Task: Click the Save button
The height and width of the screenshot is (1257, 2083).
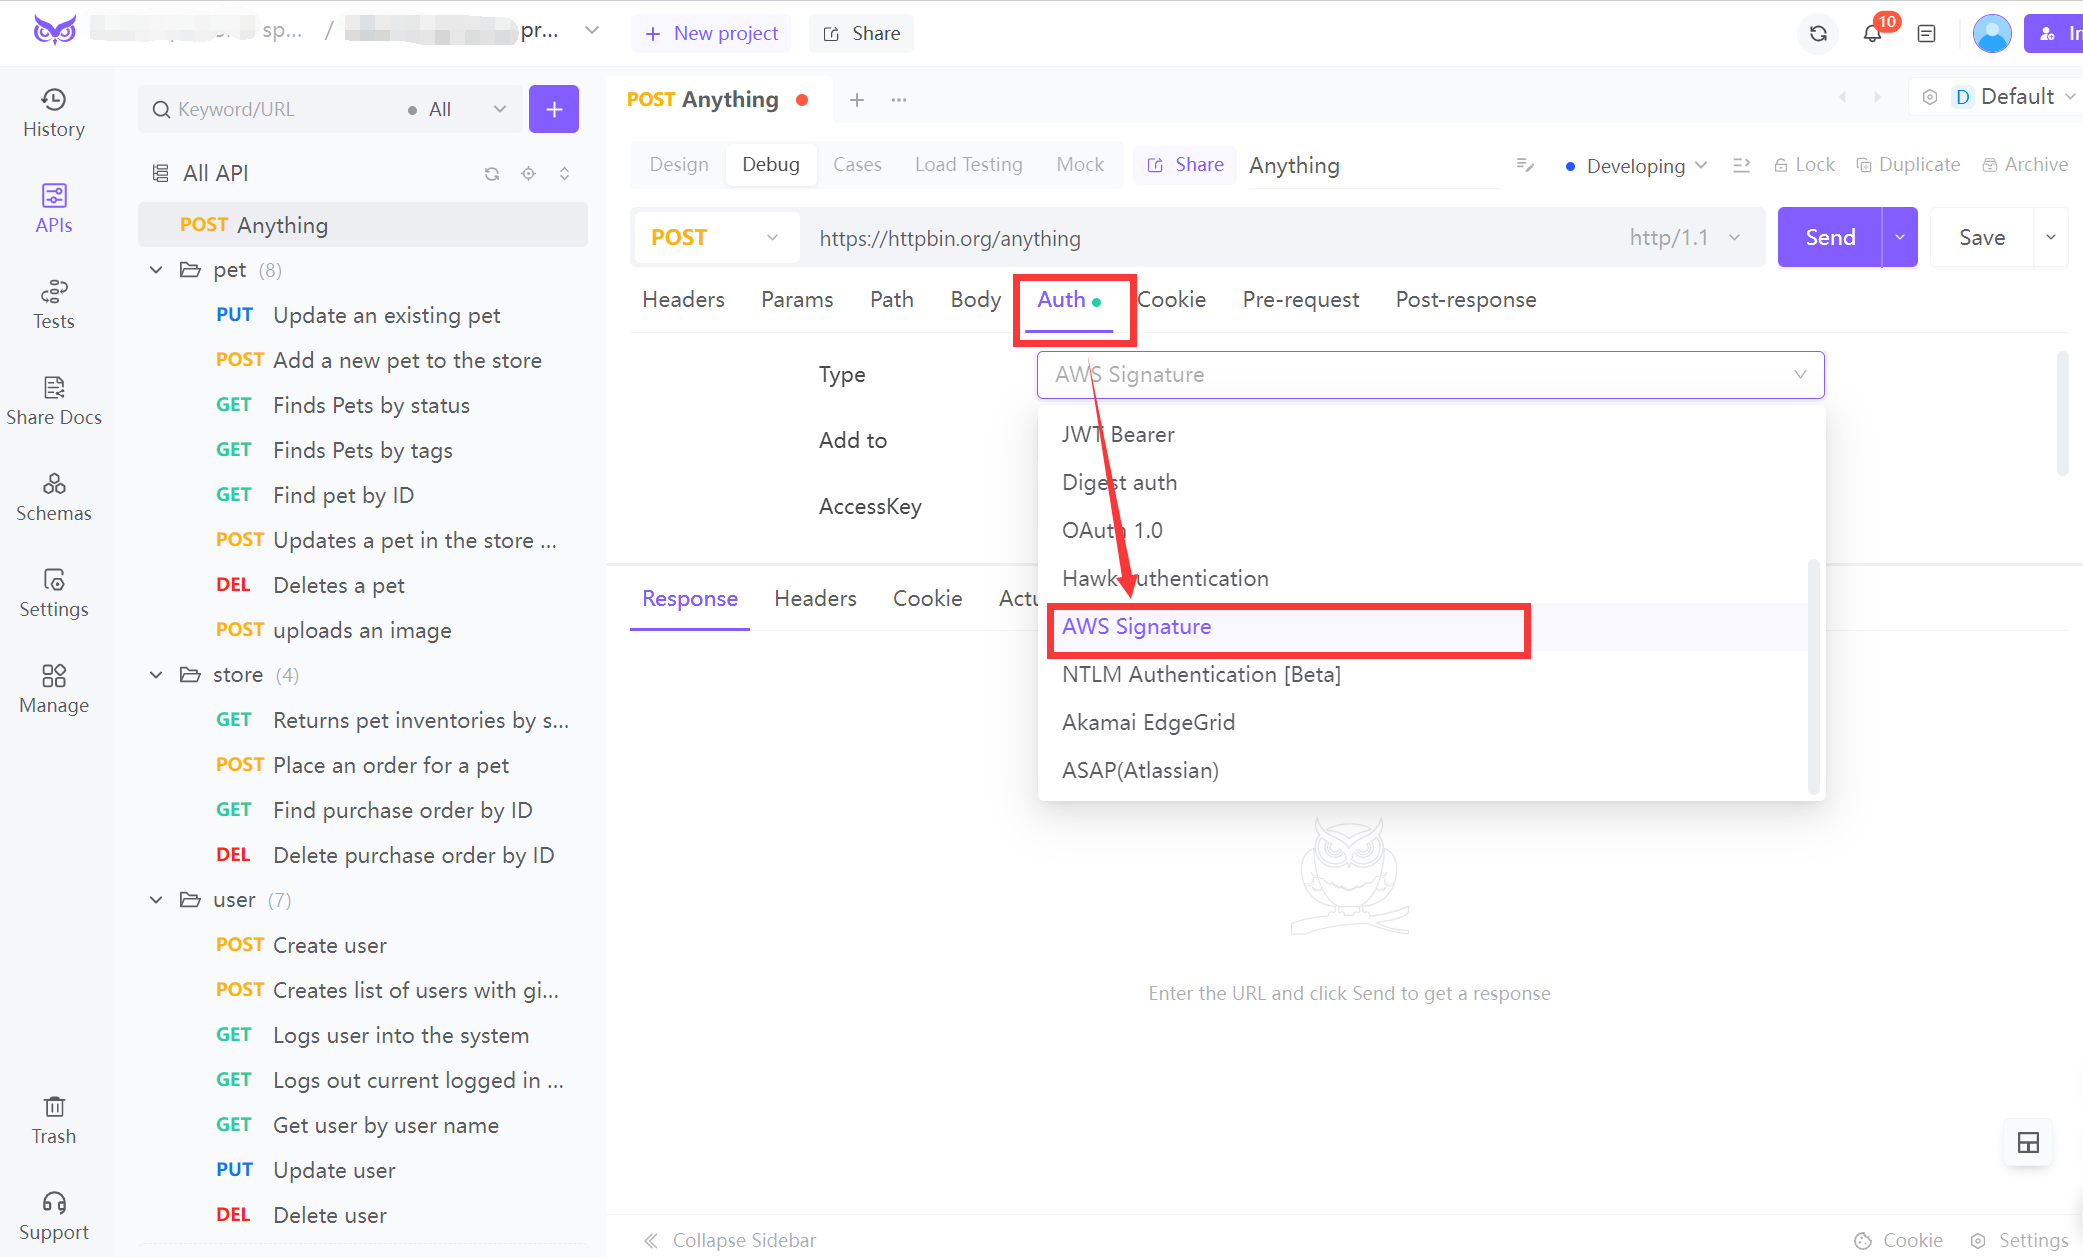Action: pyautogui.click(x=1985, y=237)
